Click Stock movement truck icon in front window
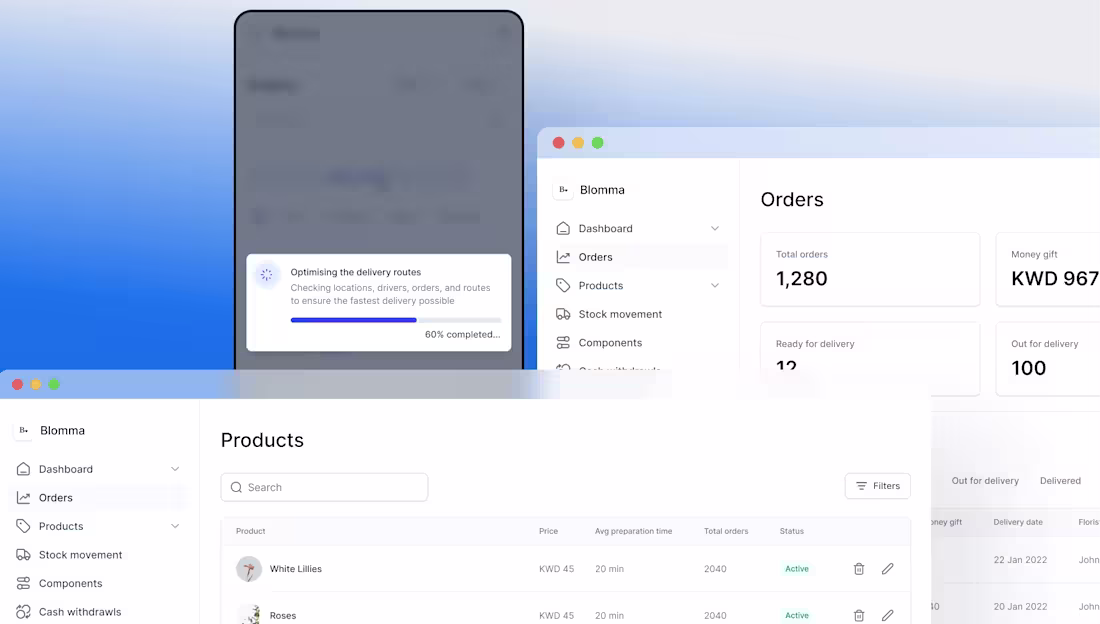The image size is (1100, 624). click(x=23, y=555)
